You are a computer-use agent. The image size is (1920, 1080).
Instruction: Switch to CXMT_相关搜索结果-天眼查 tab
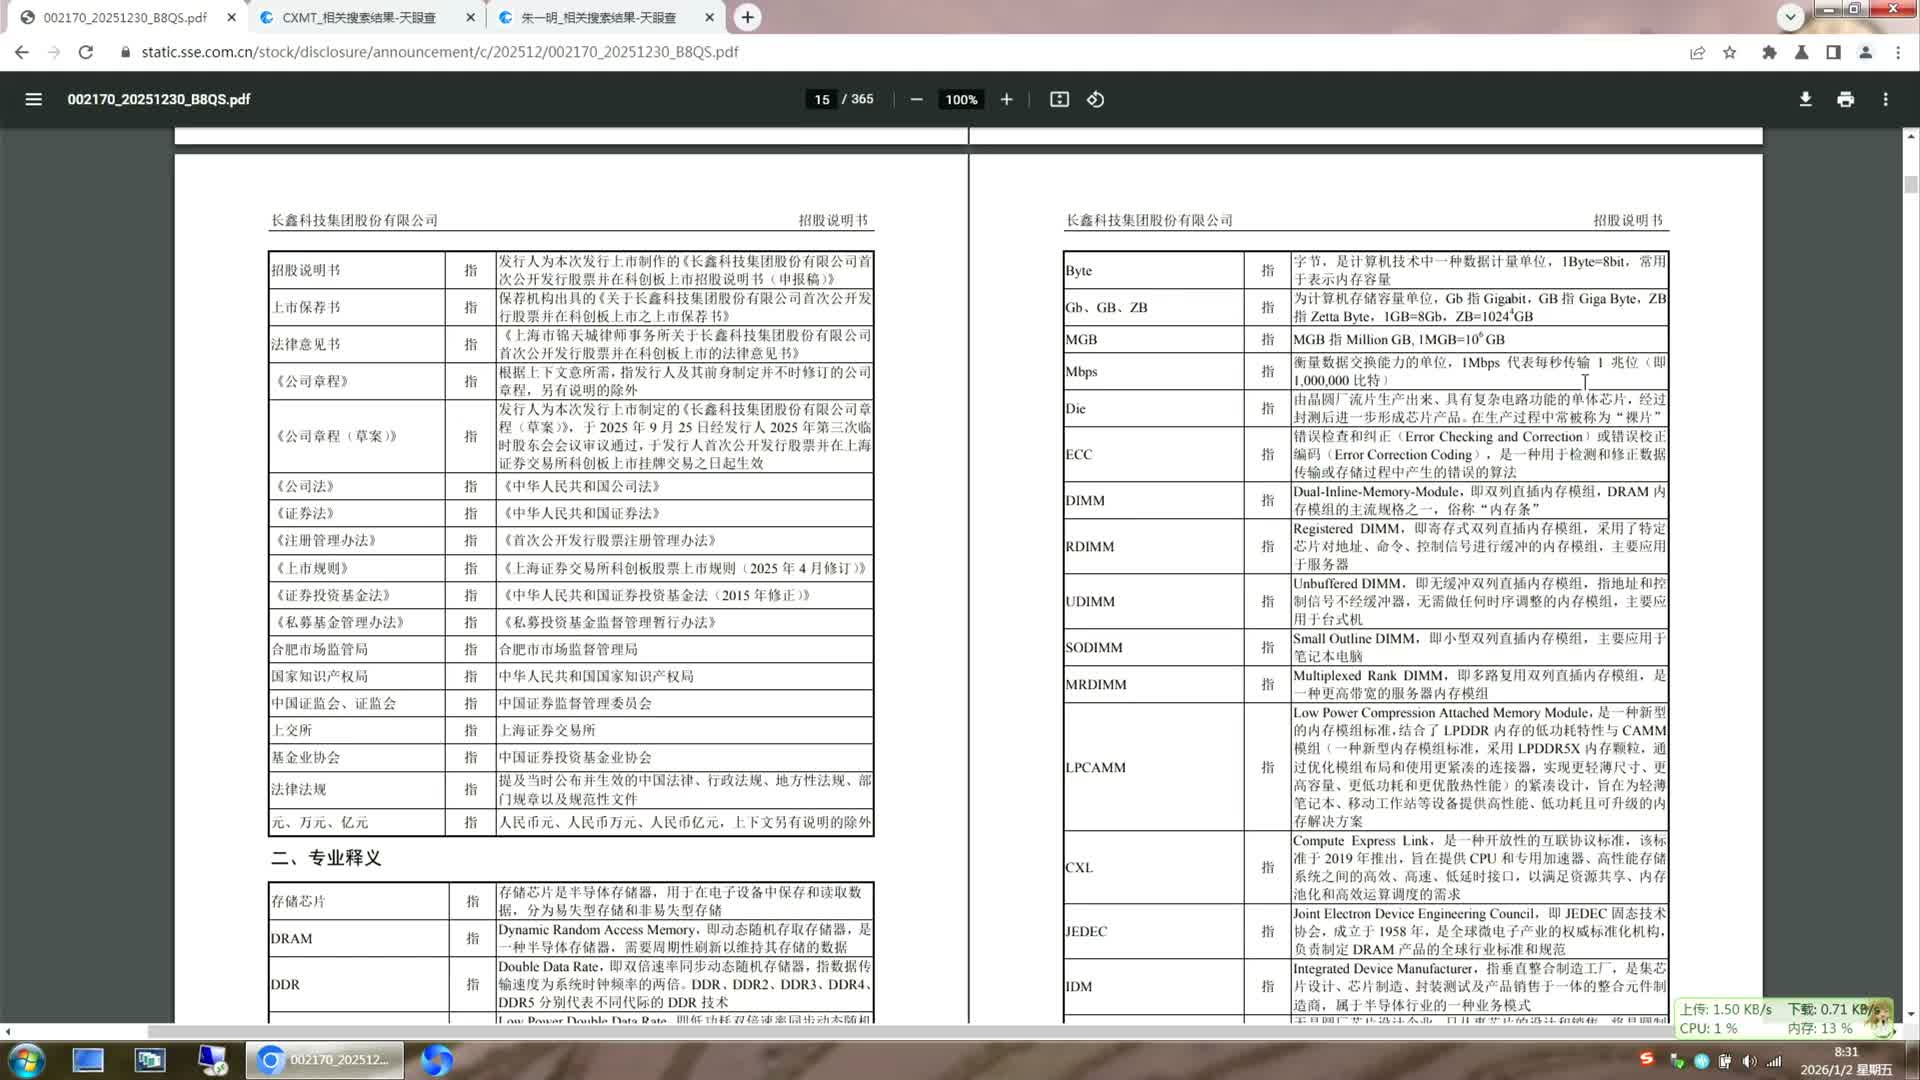click(360, 17)
